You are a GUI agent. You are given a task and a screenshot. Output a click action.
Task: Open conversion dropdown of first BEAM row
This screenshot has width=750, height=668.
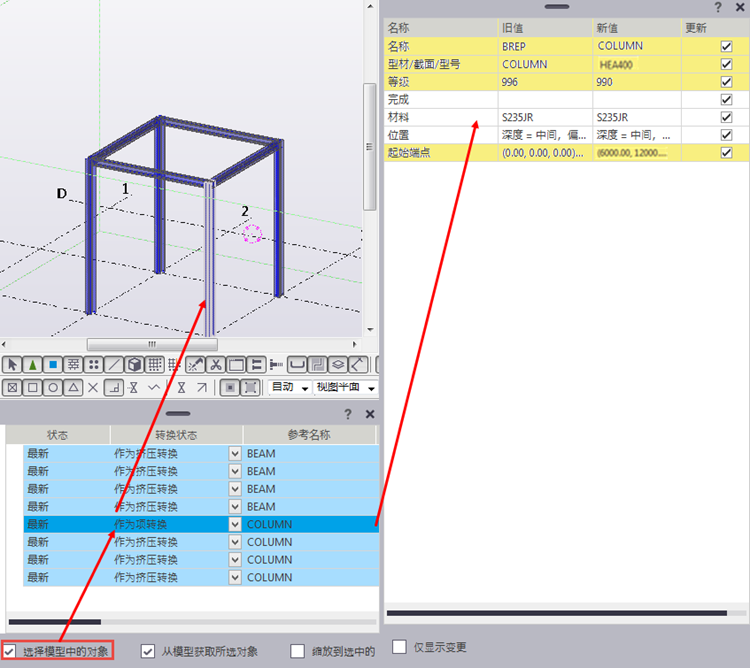[x=235, y=453]
